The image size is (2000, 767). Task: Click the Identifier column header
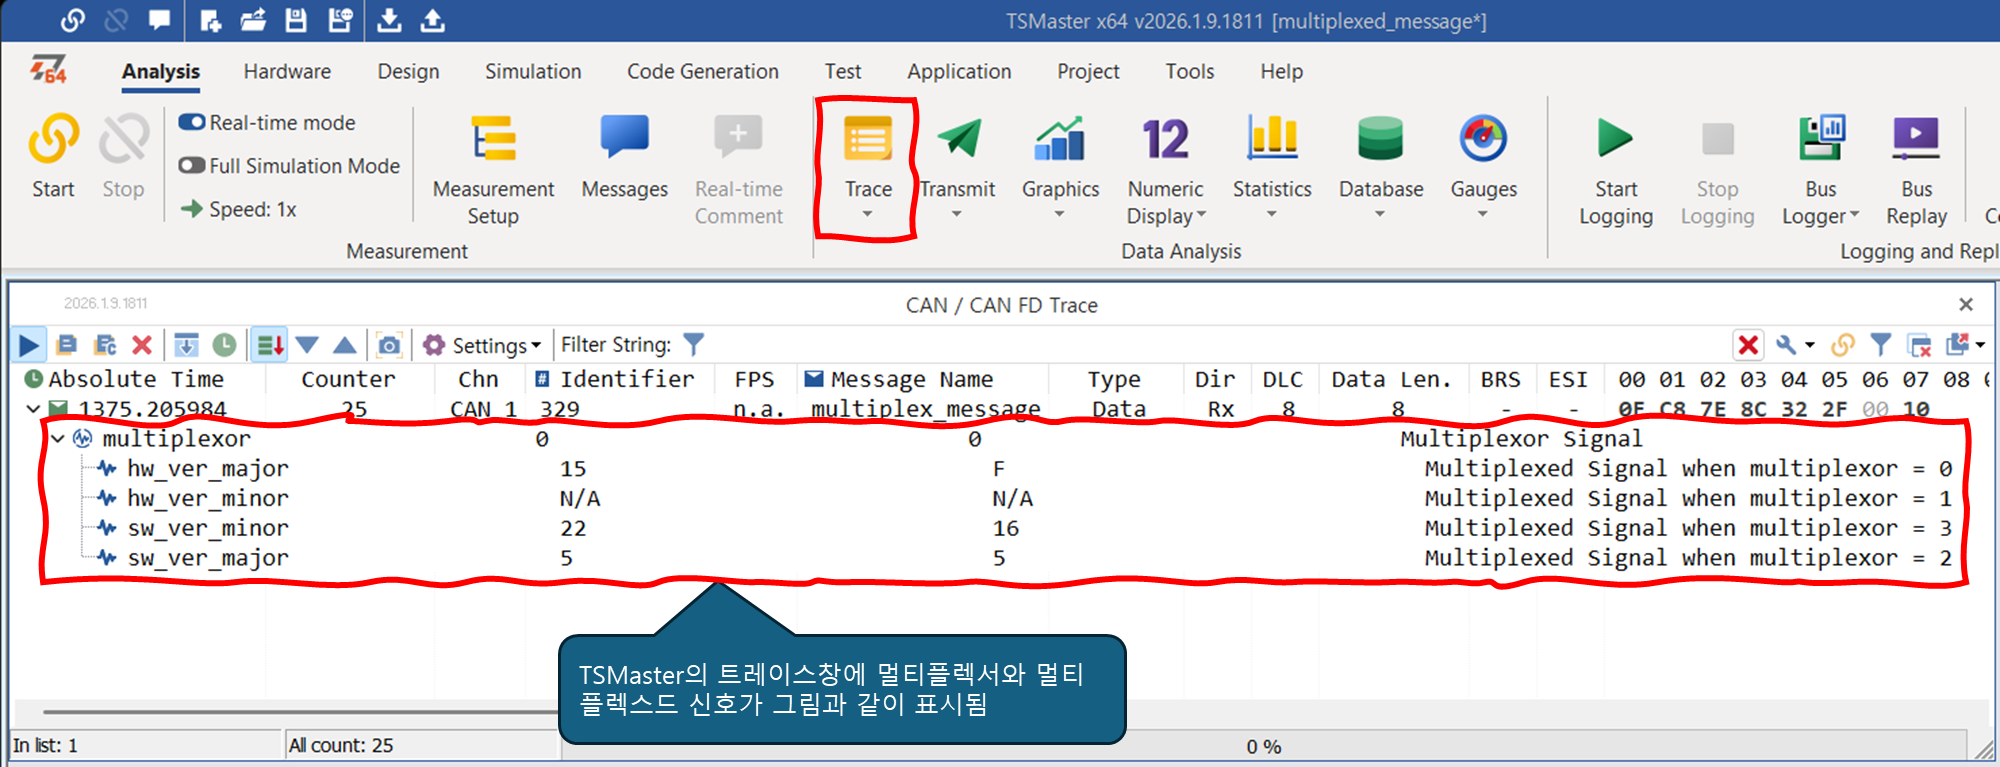[x=620, y=379]
